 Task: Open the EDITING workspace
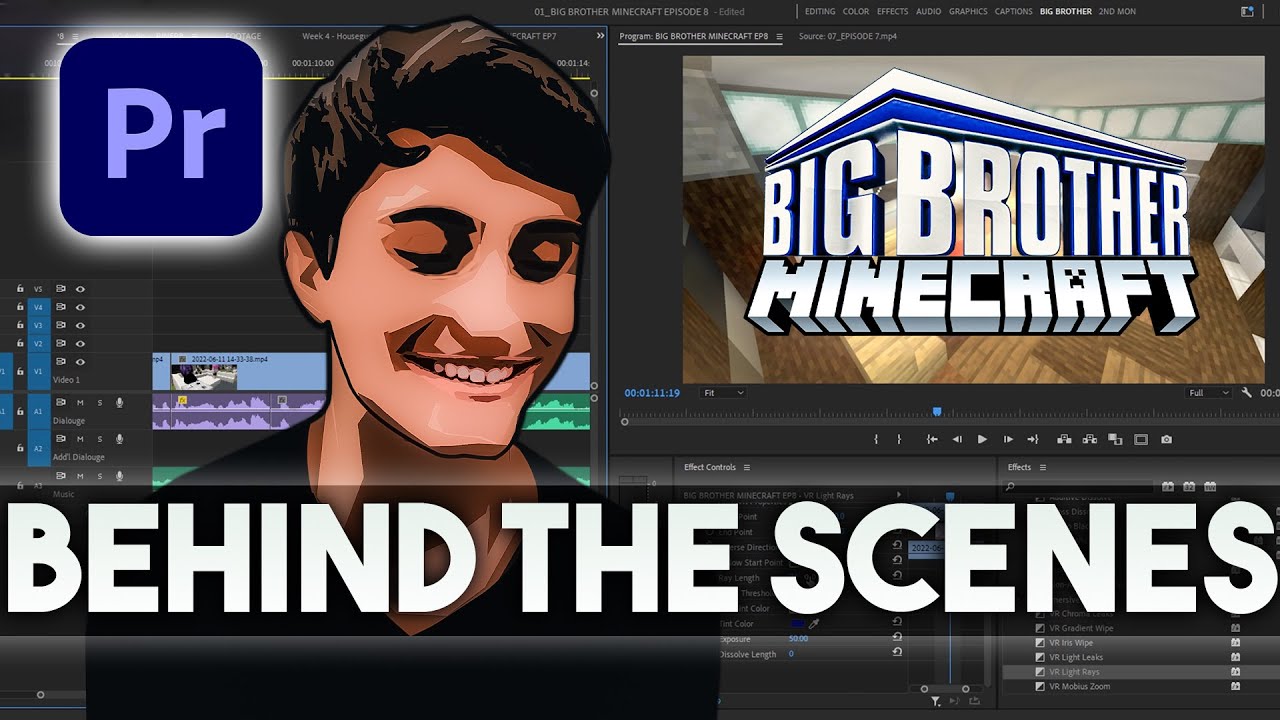820,11
